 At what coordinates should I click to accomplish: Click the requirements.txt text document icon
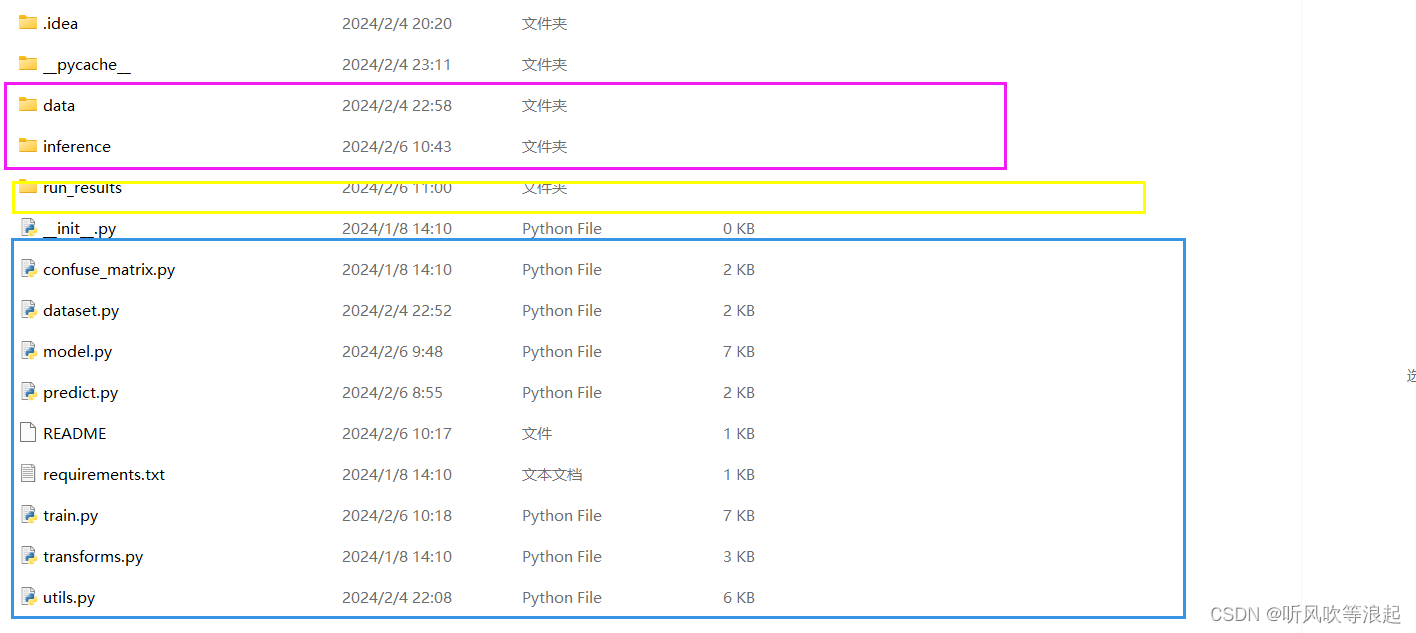(x=28, y=474)
